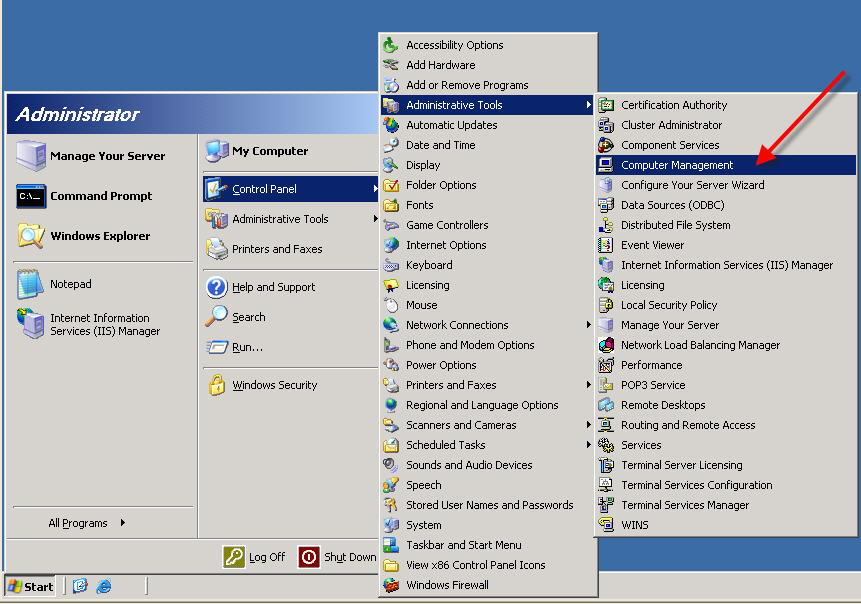Click Show Desktop quick launch icon
The image size is (861, 604).
pyautogui.click(x=80, y=586)
